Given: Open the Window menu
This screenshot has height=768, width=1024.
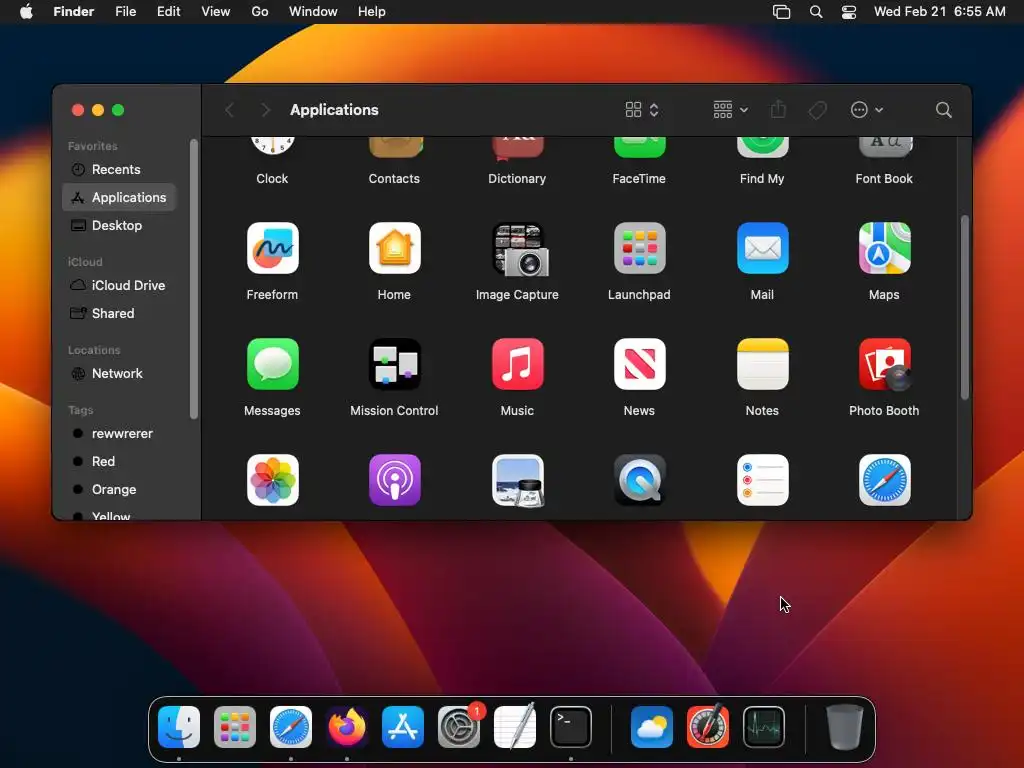Looking at the screenshot, I should click(x=313, y=12).
